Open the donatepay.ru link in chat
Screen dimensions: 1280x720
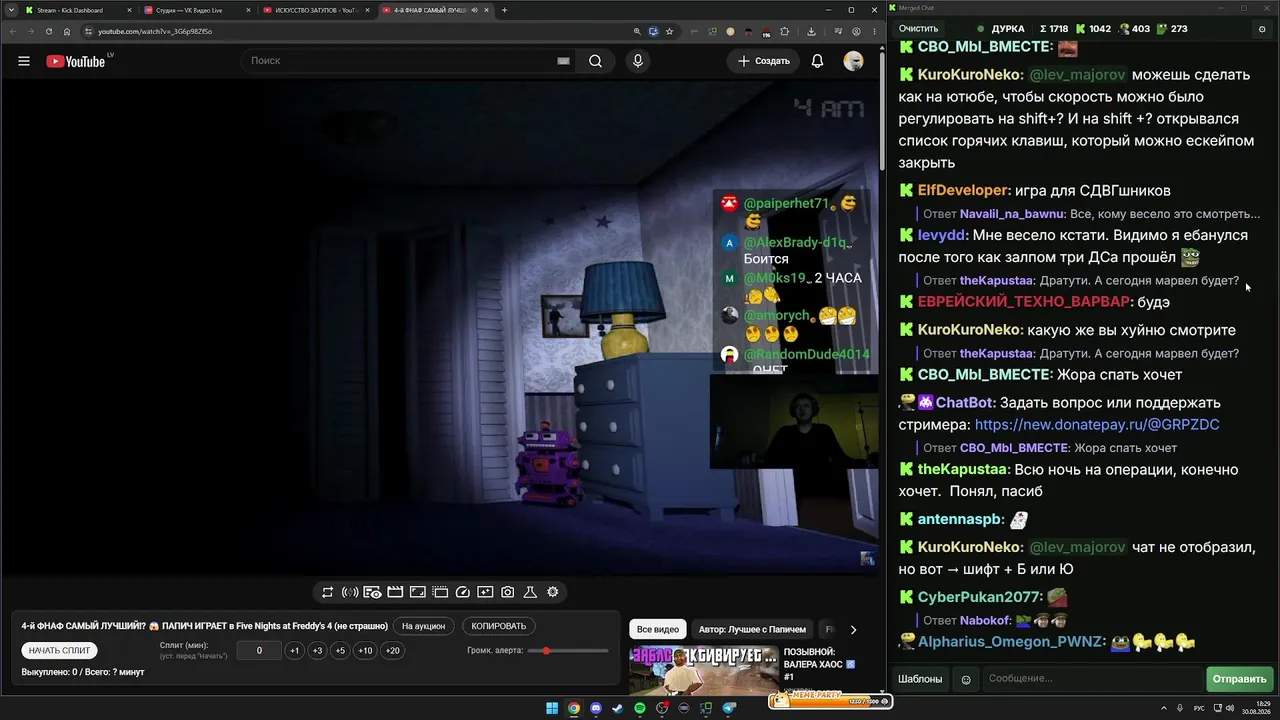[x=1097, y=425]
